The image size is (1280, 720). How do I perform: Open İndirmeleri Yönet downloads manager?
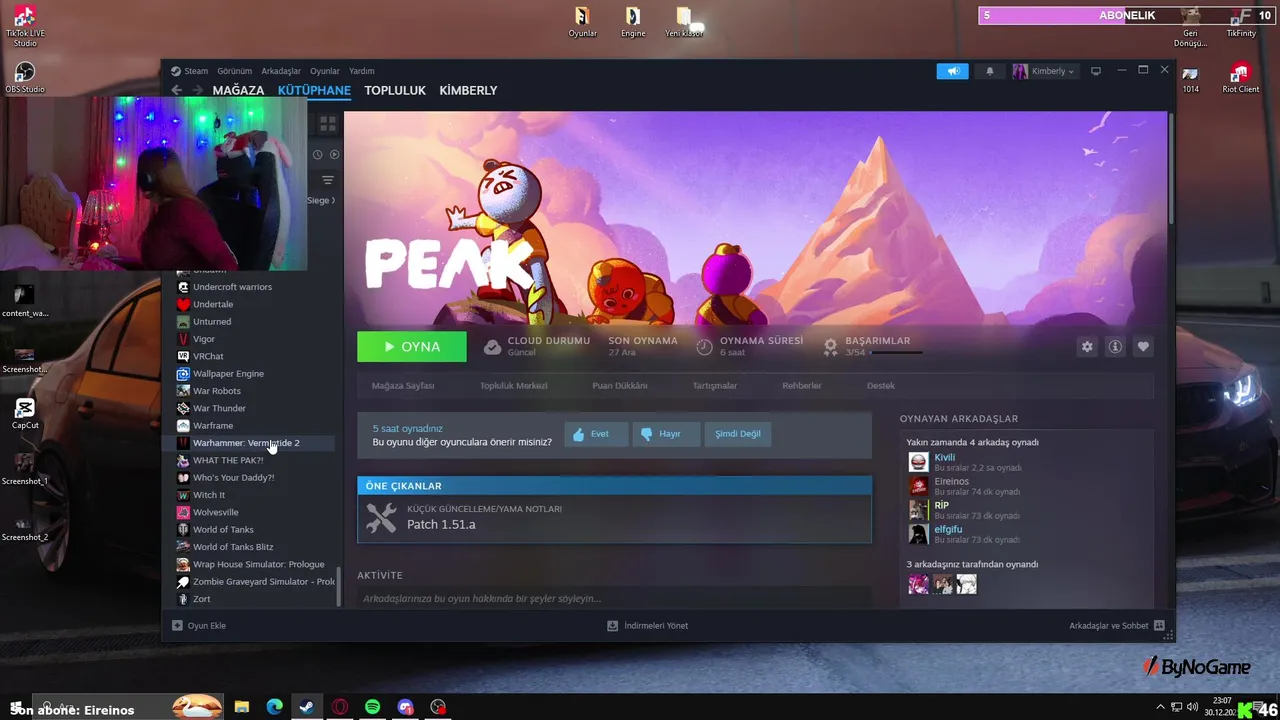coord(648,626)
